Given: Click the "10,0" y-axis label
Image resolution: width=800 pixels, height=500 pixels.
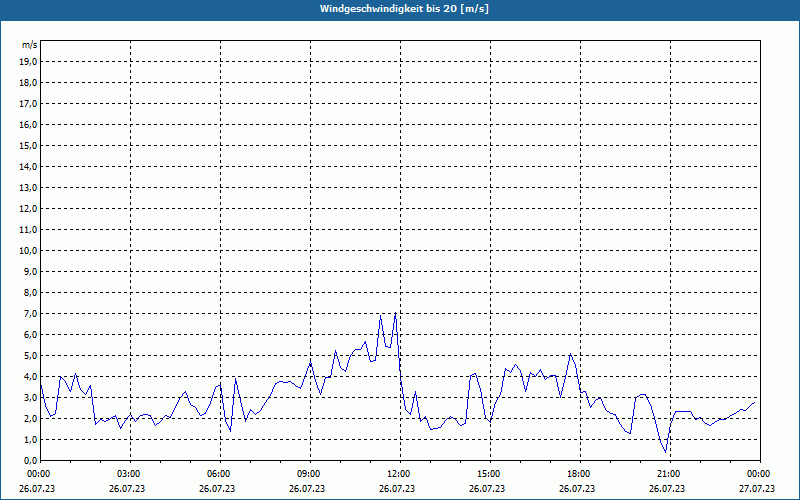Looking at the screenshot, I should tap(28, 251).
